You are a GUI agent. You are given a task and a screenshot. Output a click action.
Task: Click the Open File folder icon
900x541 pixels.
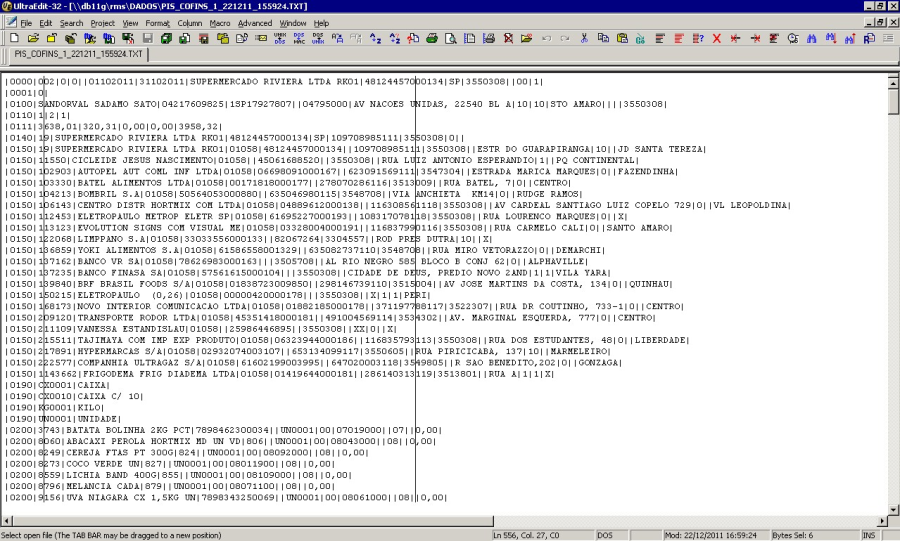coord(33,38)
